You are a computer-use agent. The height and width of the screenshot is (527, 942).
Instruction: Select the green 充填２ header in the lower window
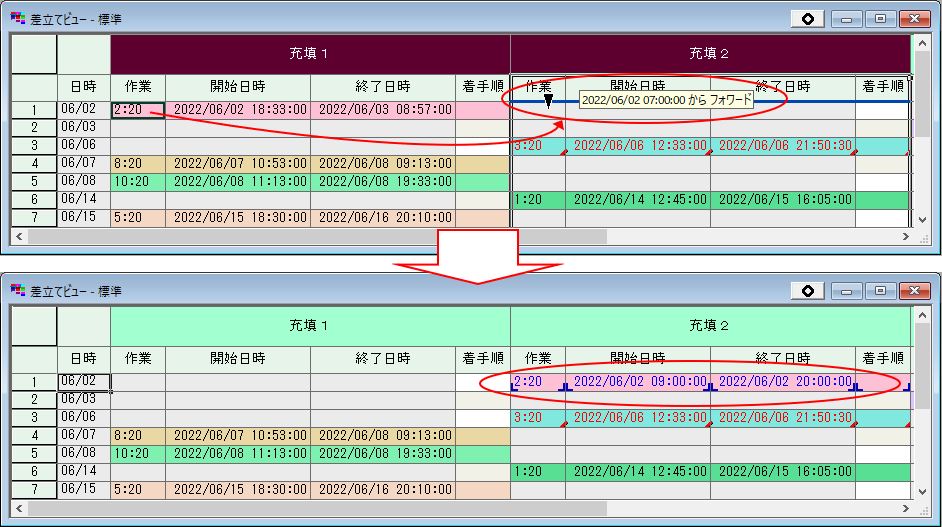pyautogui.click(x=710, y=326)
